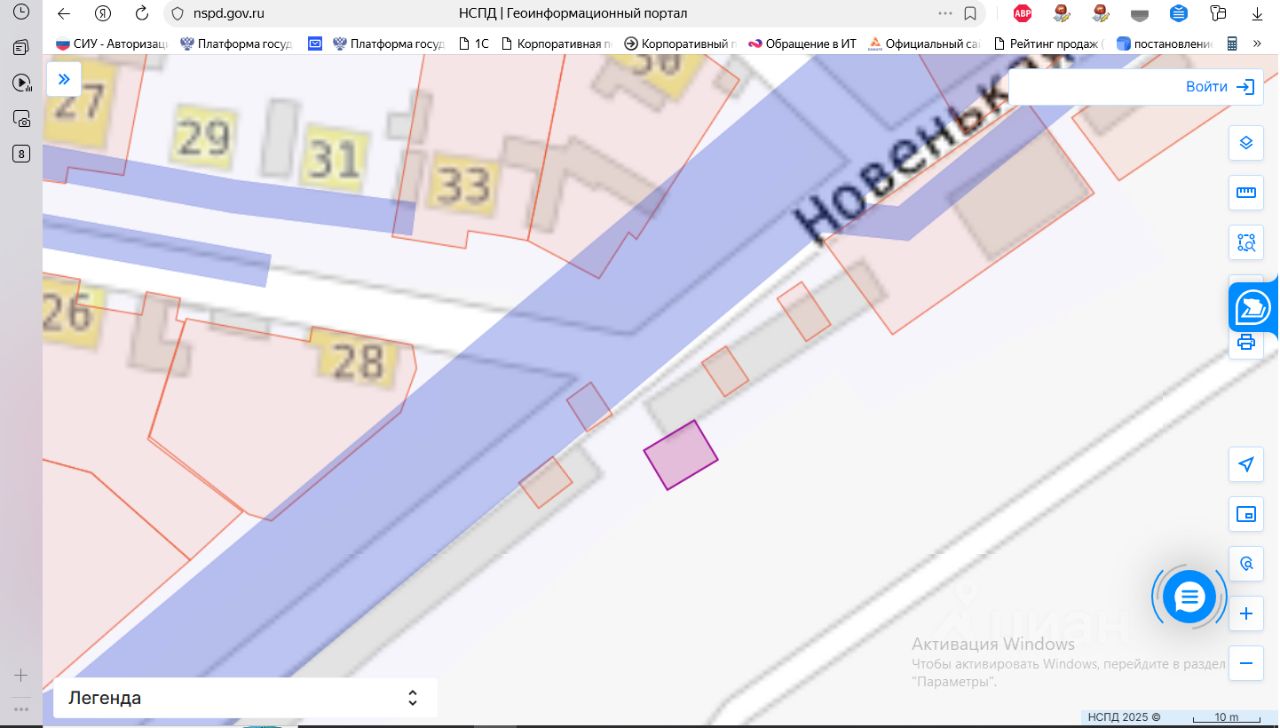This screenshot has height=728, width=1280.
Task: Bookmark this page
Action: [970, 14]
